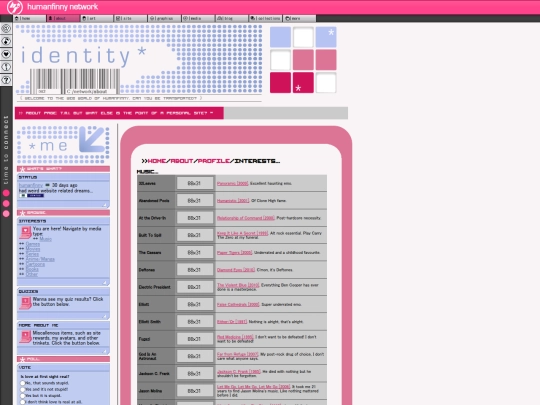Viewport: 540px width, 405px height.
Task: Open the Series interests link
Action: tap(32, 254)
